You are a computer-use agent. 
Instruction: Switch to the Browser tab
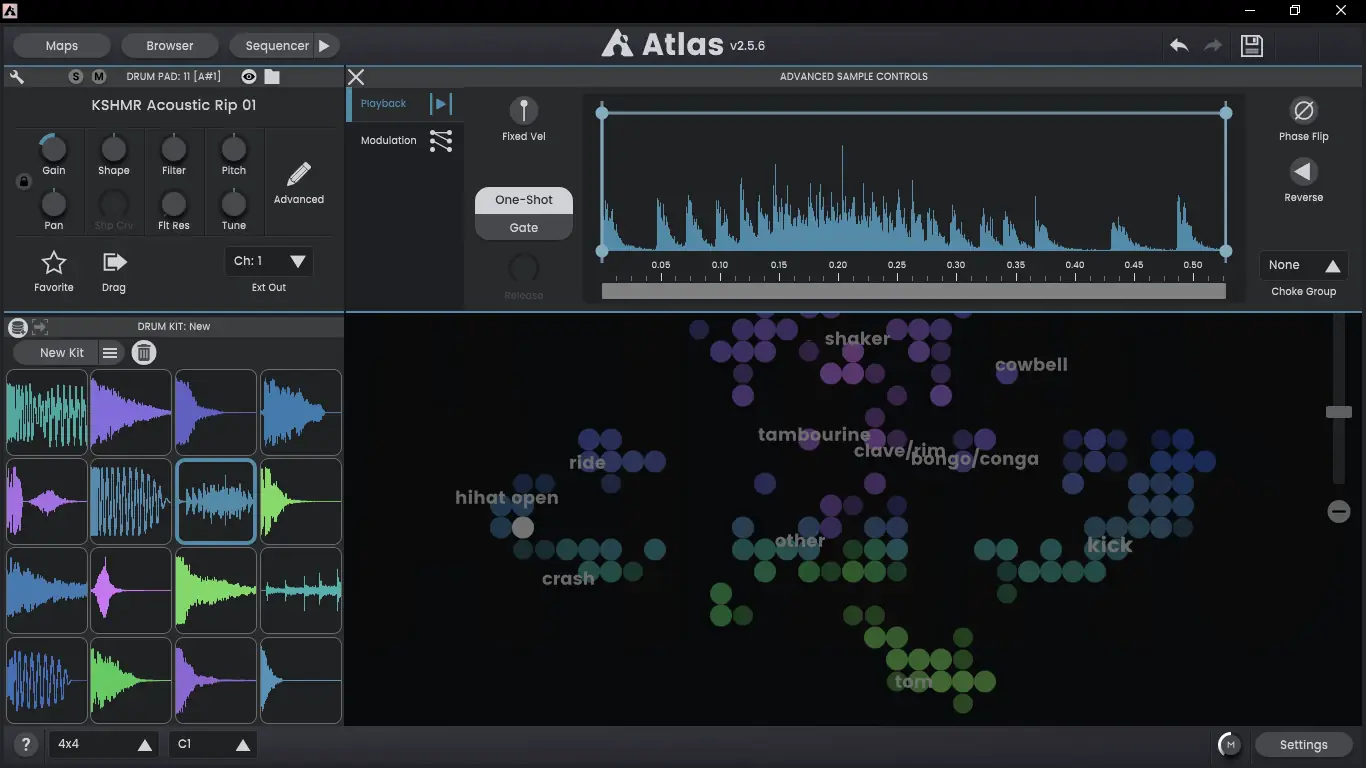170,46
